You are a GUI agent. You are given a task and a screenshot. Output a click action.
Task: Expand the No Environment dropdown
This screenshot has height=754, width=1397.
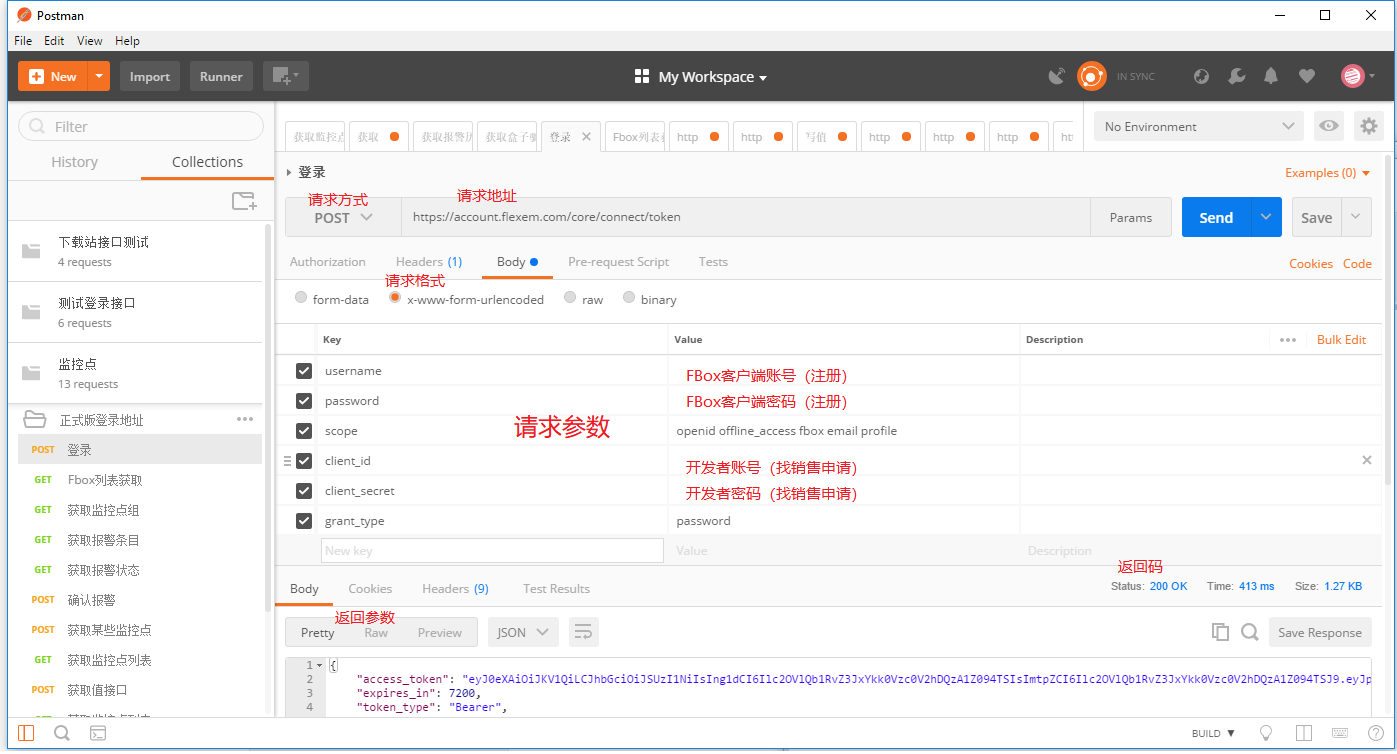coord(1198,127)
